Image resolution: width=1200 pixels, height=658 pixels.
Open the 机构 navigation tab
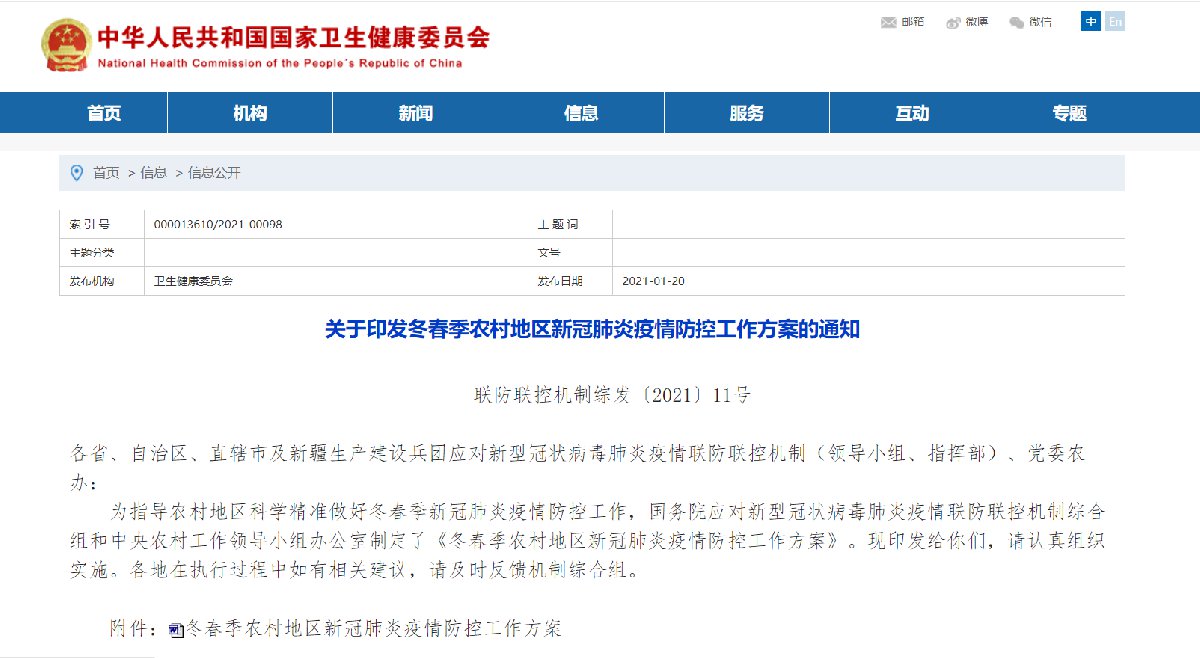[x=250, y=113]
